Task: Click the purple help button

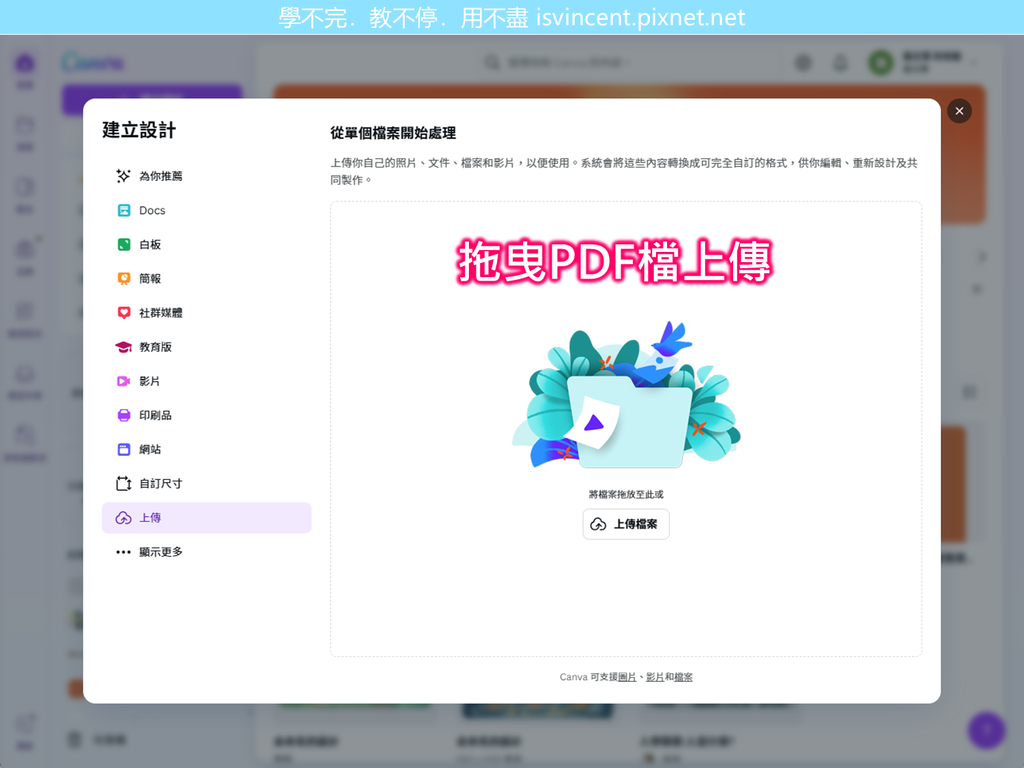Action: coord(987,730)
